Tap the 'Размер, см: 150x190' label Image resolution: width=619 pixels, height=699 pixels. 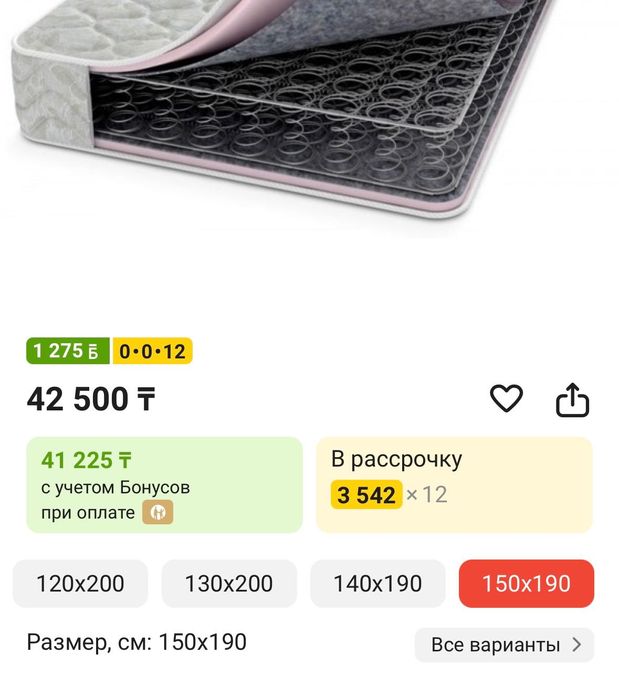pos(136,642)
